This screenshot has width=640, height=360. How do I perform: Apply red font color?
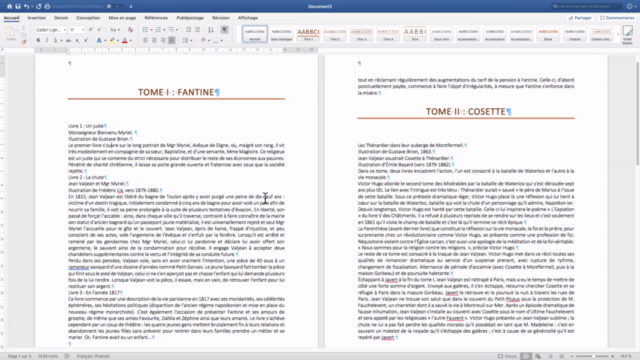tap(124, 40)
